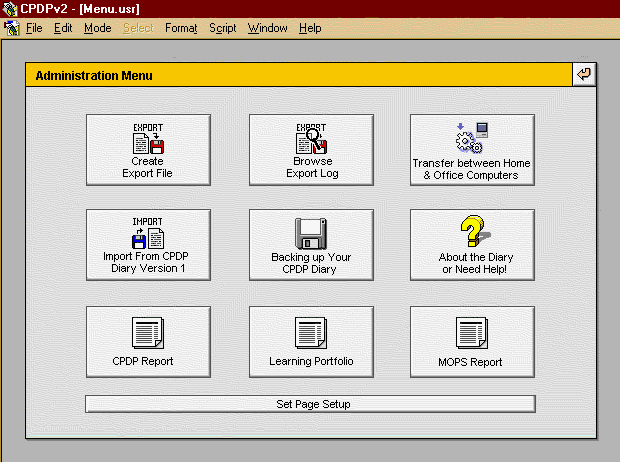This screenshot has width=620, height=462.
Task: Click Import From CPDP Diary Version 1
Action: [x=148, y=235]
